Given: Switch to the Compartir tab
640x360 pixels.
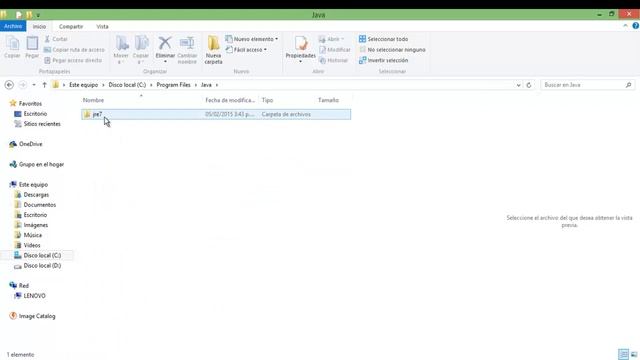Looking at the screenshot, I should [x=71, y=26].
